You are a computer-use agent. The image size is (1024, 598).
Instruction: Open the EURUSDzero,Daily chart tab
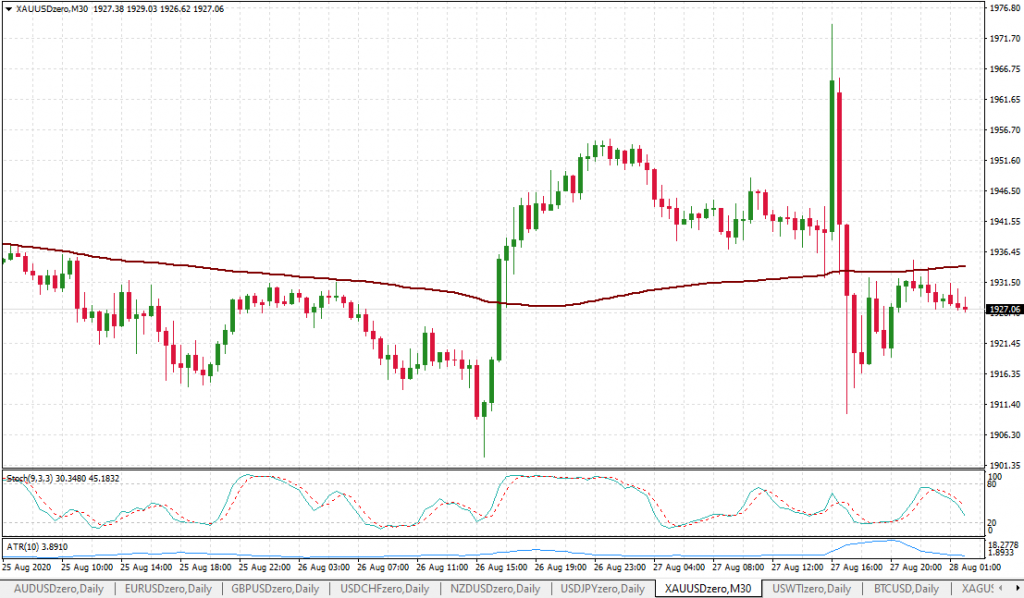[169, 589]
